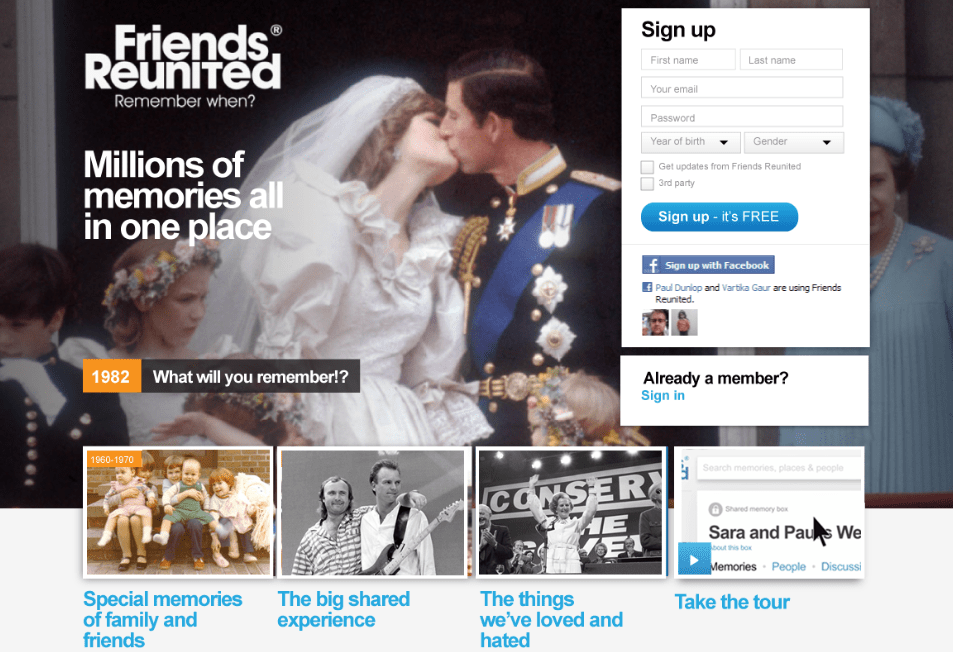Image resolution: width=953 pixels, height=652 pixels.
Task: Focus the First name field
Action: [688, 60]
